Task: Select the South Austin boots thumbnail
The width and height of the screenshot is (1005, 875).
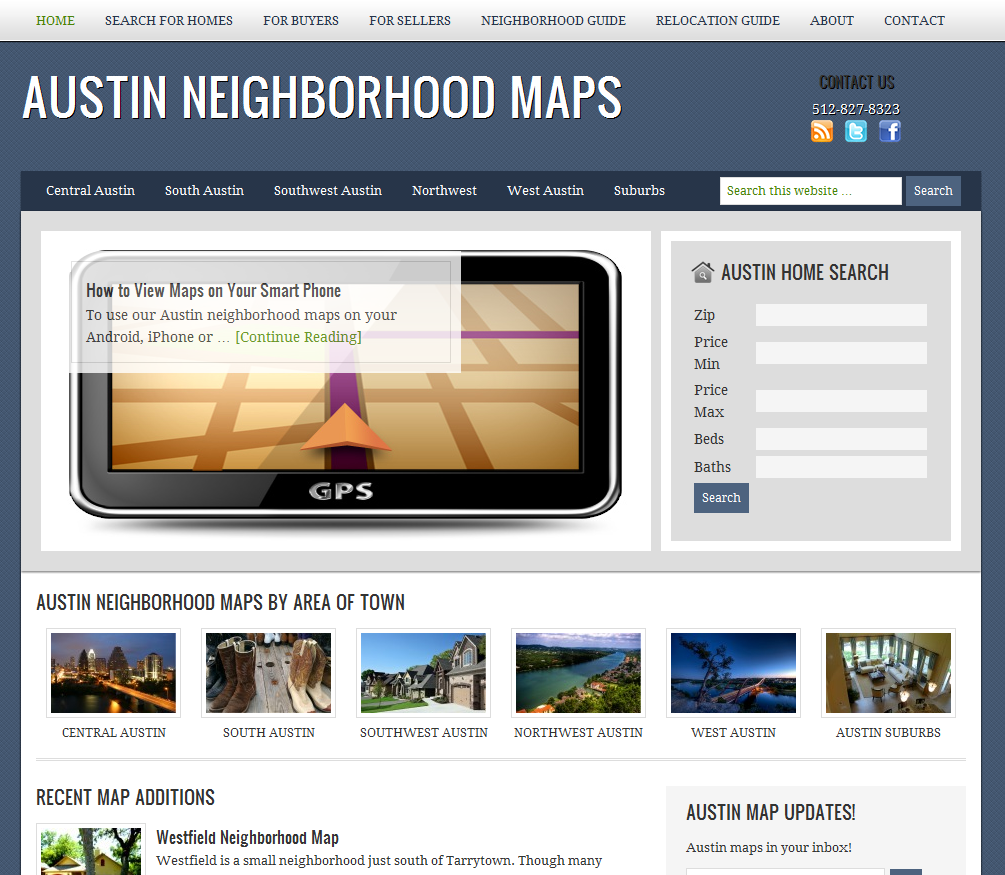Action: click(x=268, y=673)
